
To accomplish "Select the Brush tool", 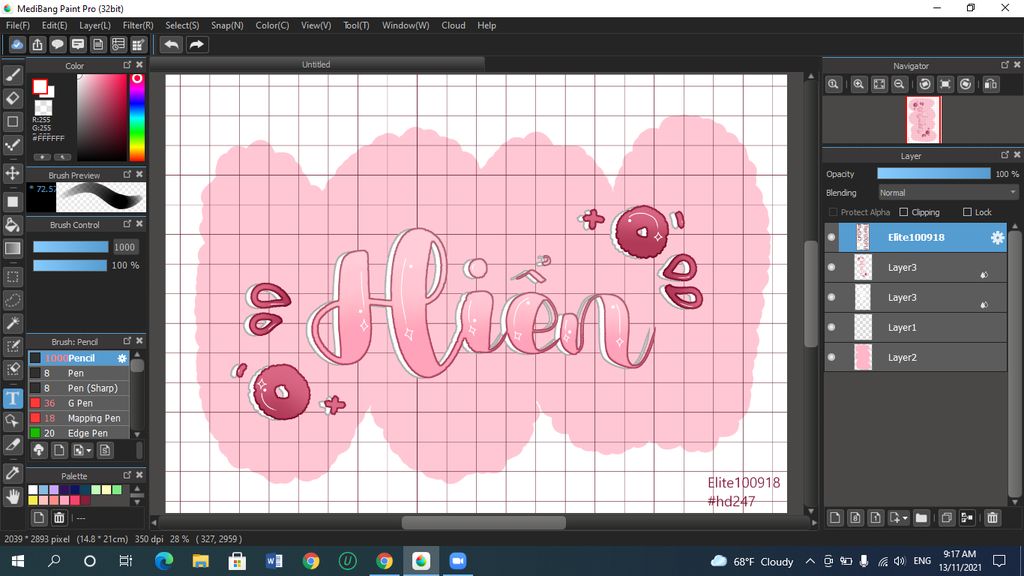I will click(x=12, y=75).
